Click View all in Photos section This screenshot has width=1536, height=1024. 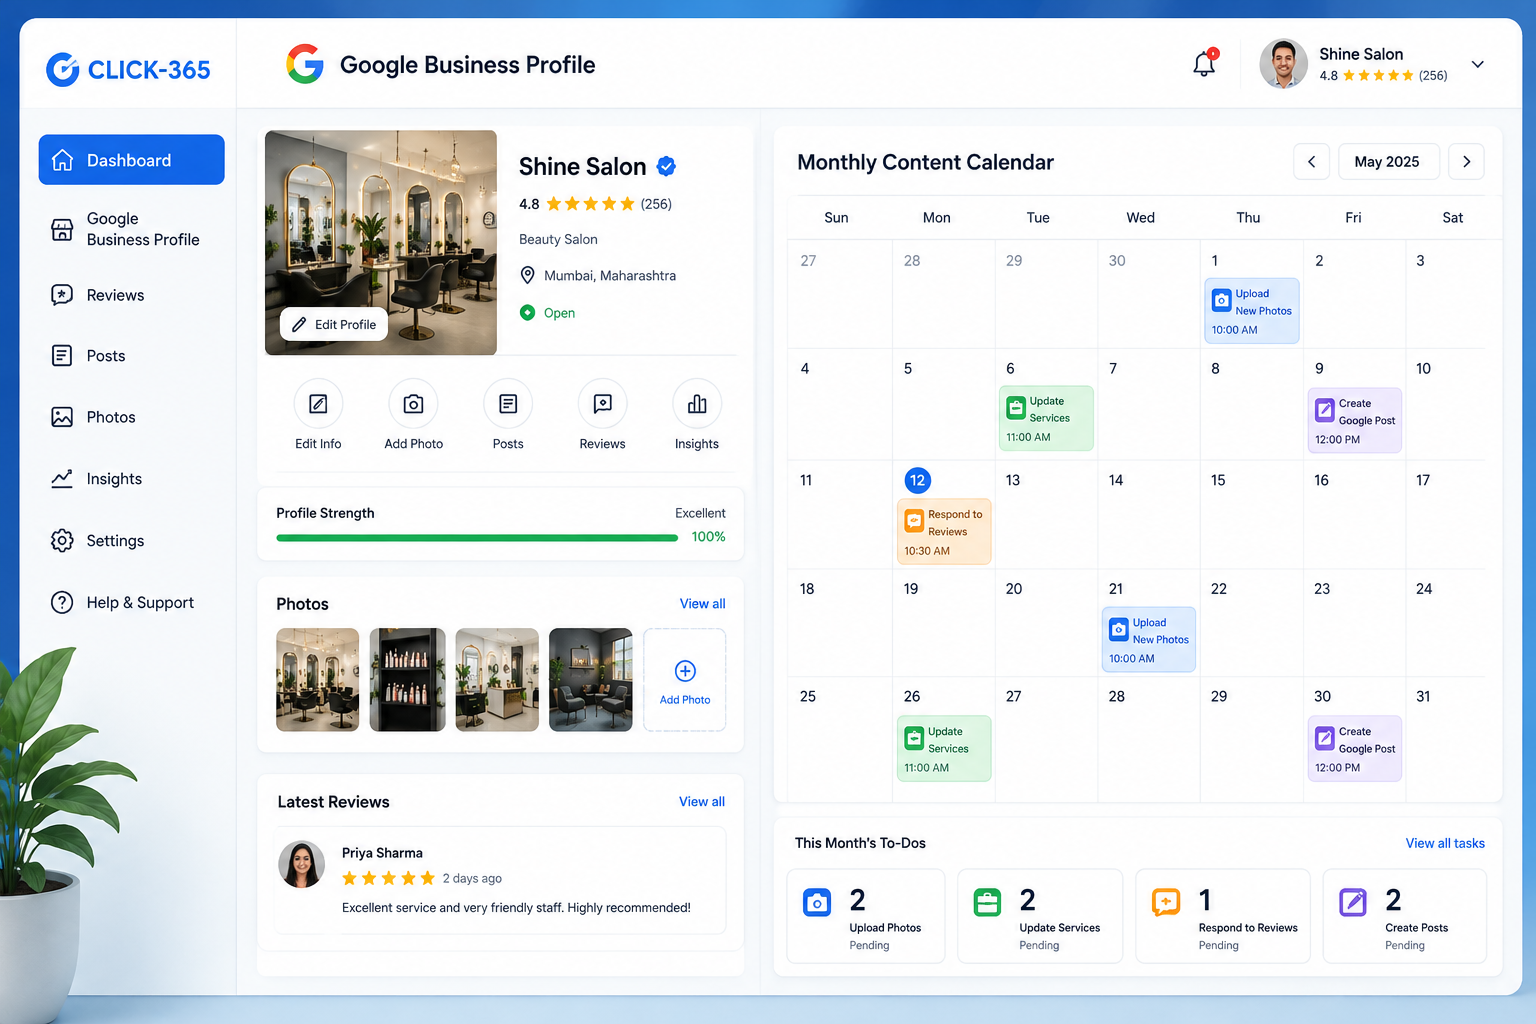(703, 604)
